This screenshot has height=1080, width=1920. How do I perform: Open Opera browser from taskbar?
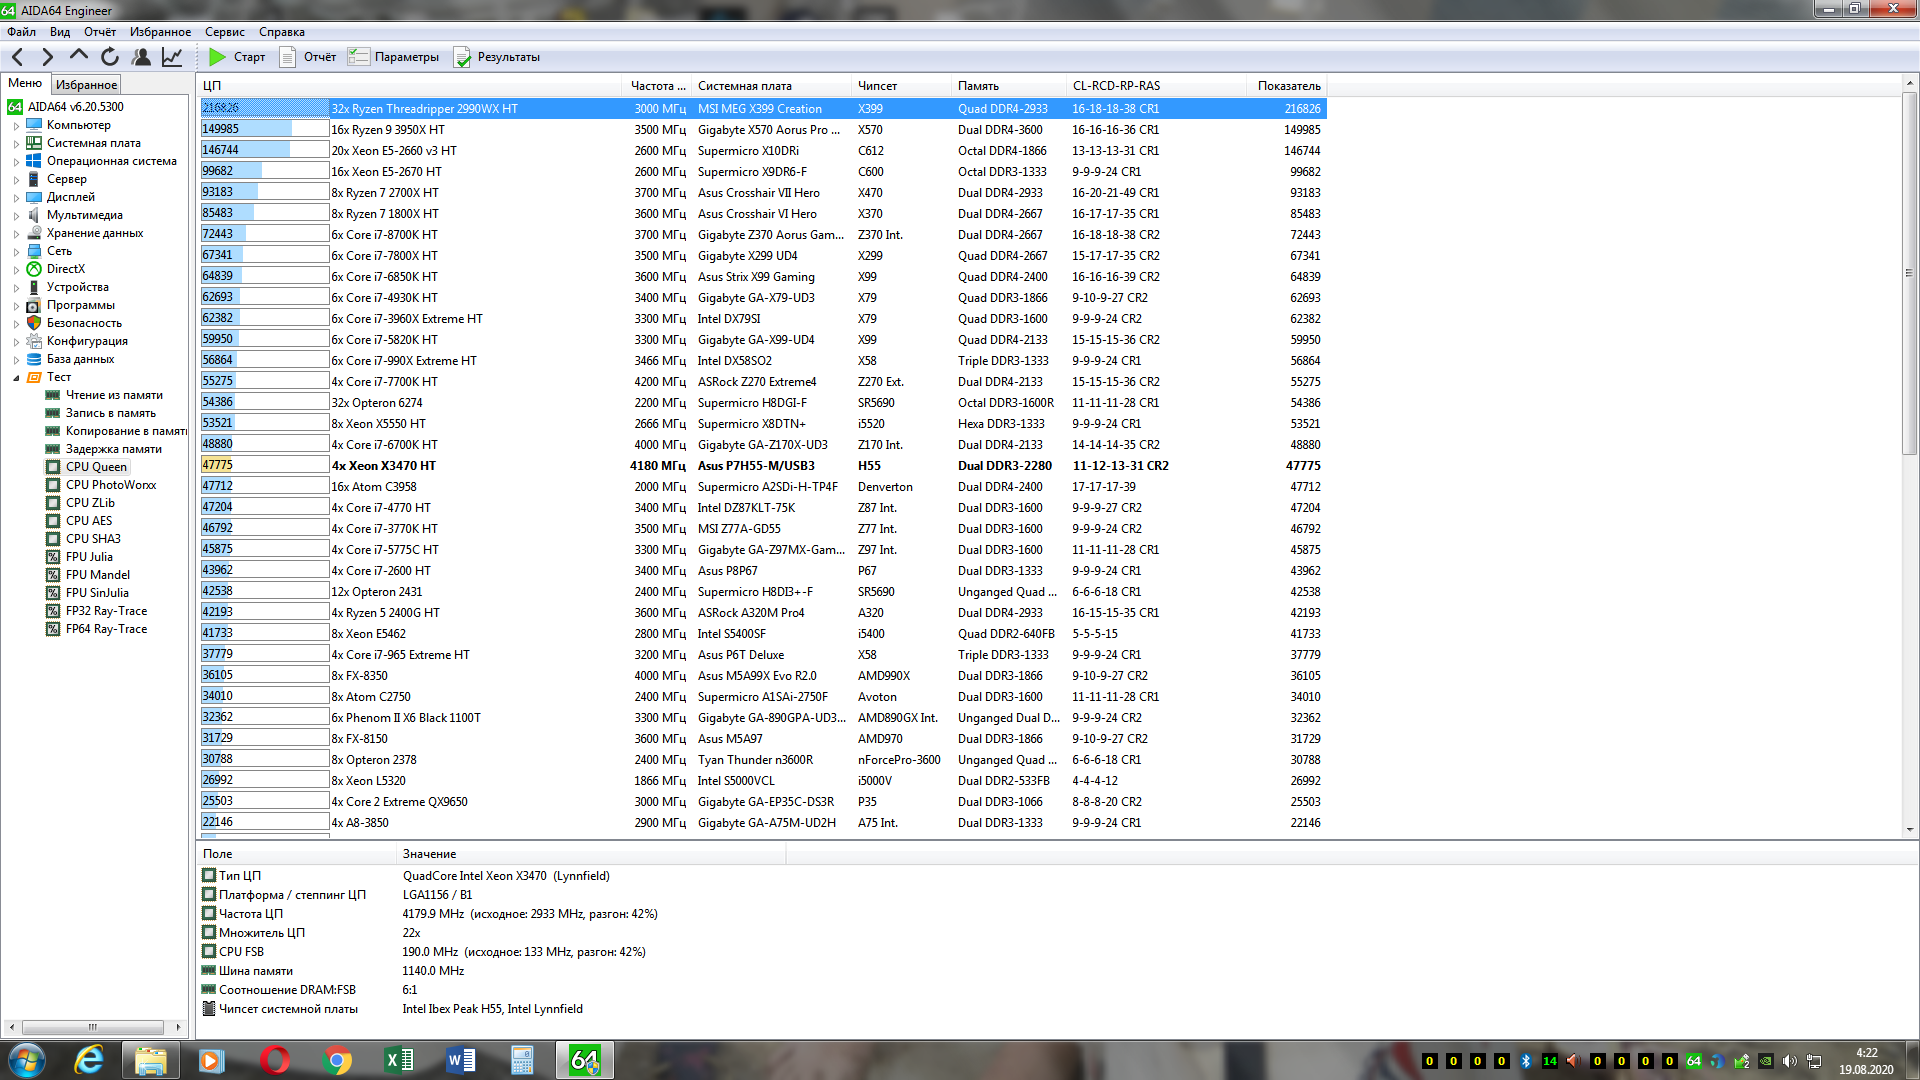point(274,1060)
